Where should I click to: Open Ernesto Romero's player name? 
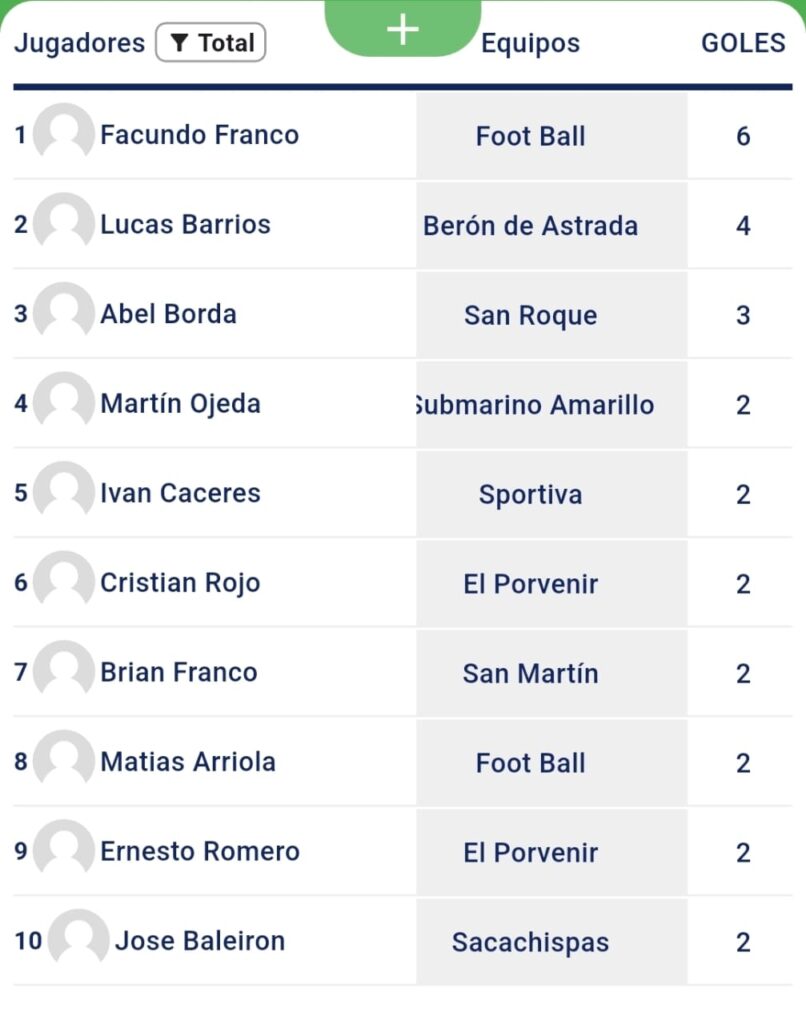200,851
